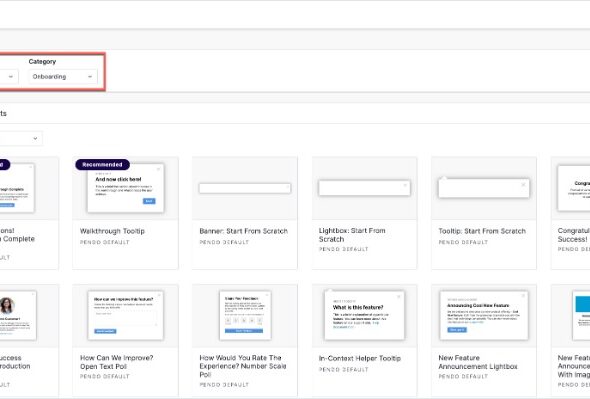This screenshot has width=590, height=399.
Task: Pick the Lightbox: Start From Scratch thumbnail
Action: point(364,188)
